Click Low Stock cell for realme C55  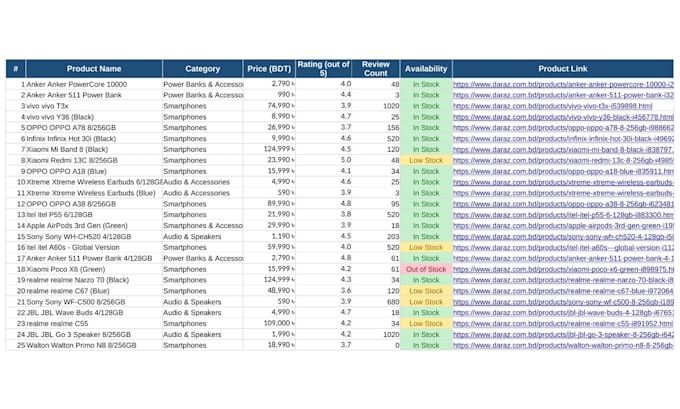[426, 324]
